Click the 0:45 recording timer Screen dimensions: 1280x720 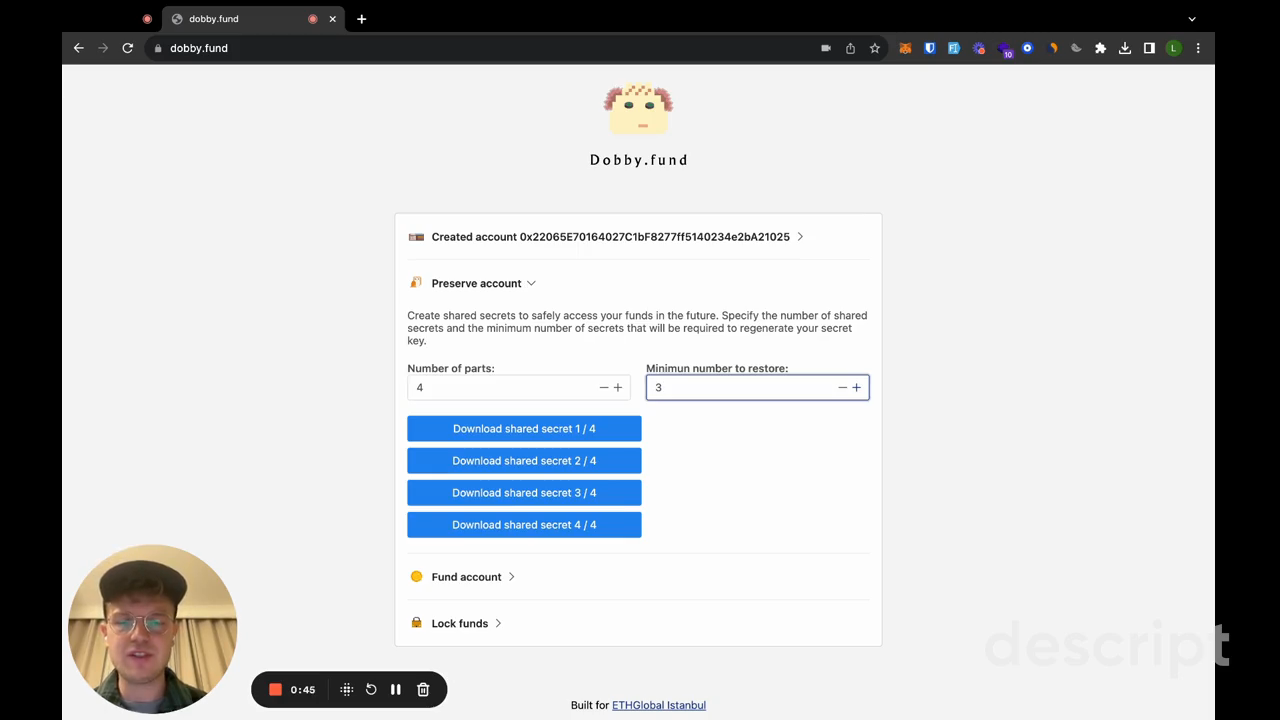[x=303, y=690]
